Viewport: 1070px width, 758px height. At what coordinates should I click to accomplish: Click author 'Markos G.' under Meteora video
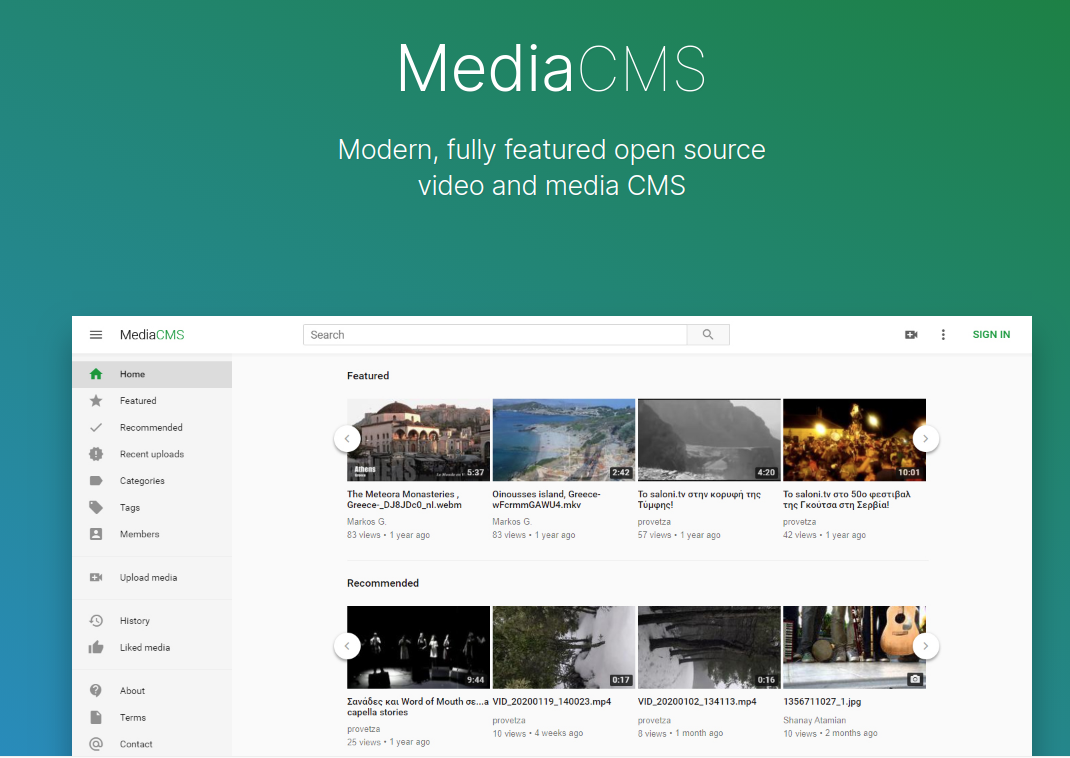pyautogui.click(x=366, y=522)
